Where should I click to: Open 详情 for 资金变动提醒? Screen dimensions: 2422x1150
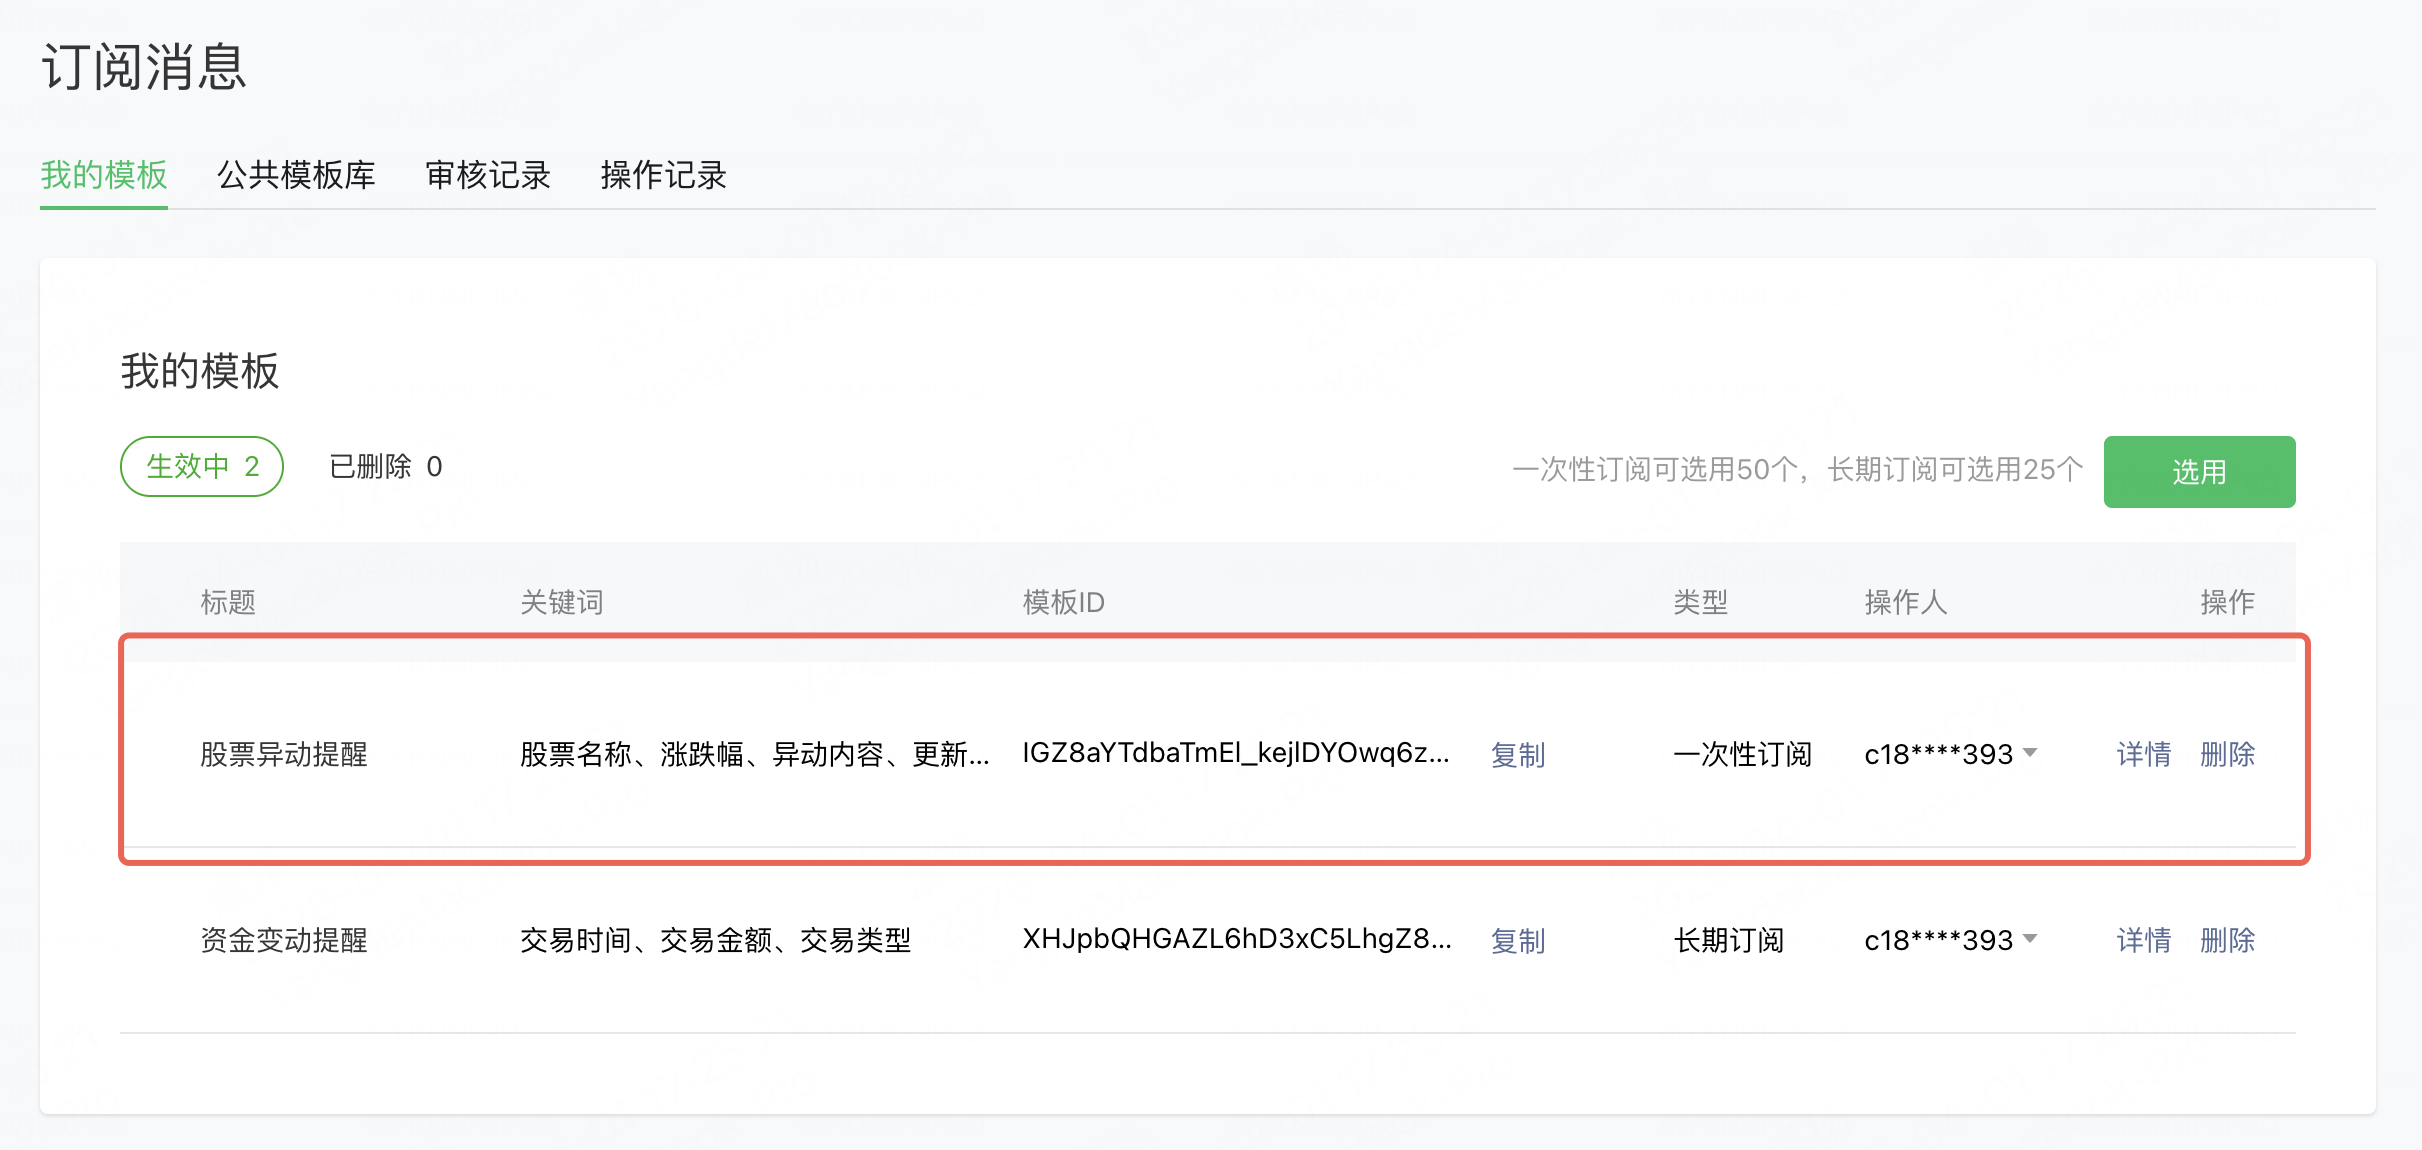2143,940
